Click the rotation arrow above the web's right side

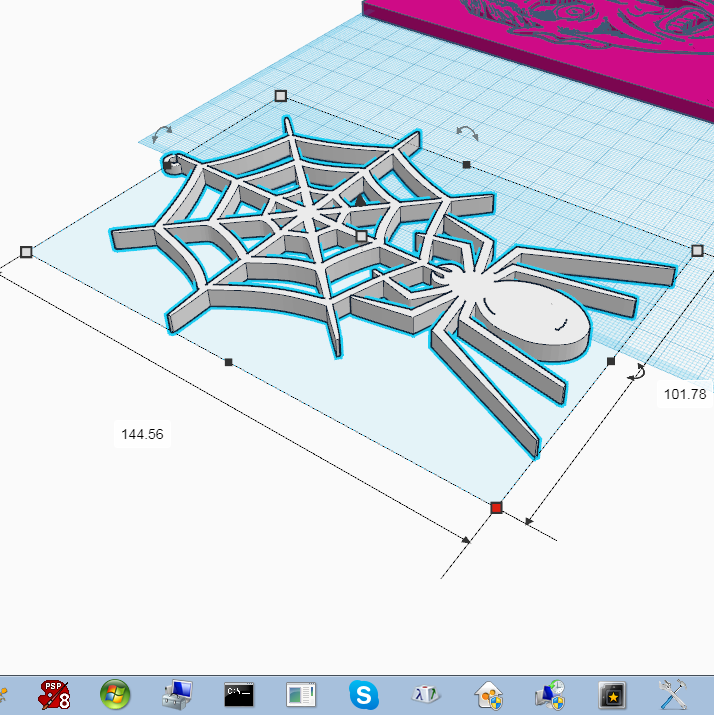467,133
